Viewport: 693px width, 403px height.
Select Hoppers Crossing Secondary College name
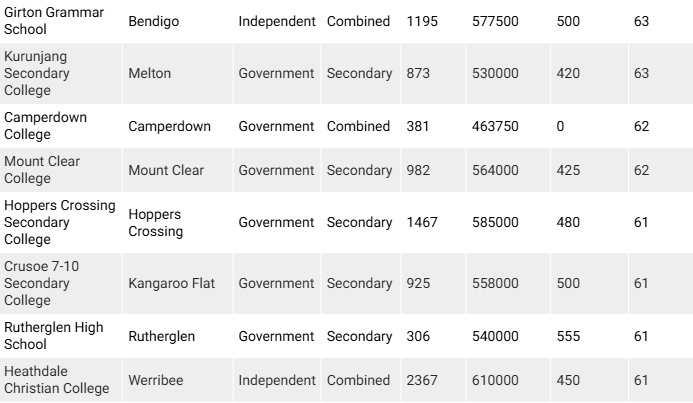click(x=59, y=222)
